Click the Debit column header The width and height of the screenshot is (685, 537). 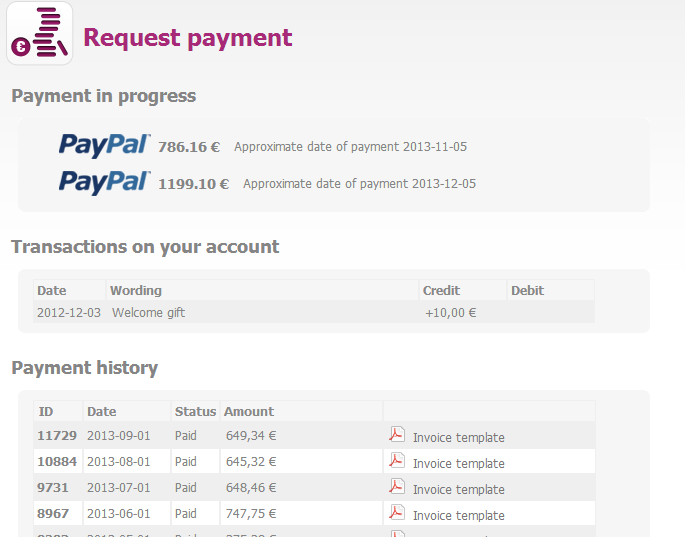[x=527, y=290]
